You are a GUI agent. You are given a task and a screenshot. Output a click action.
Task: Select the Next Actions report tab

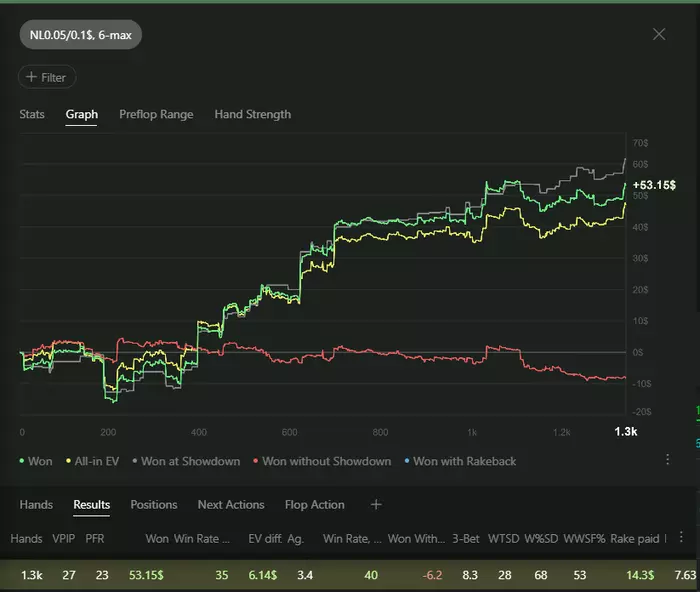tap(231, 505)
